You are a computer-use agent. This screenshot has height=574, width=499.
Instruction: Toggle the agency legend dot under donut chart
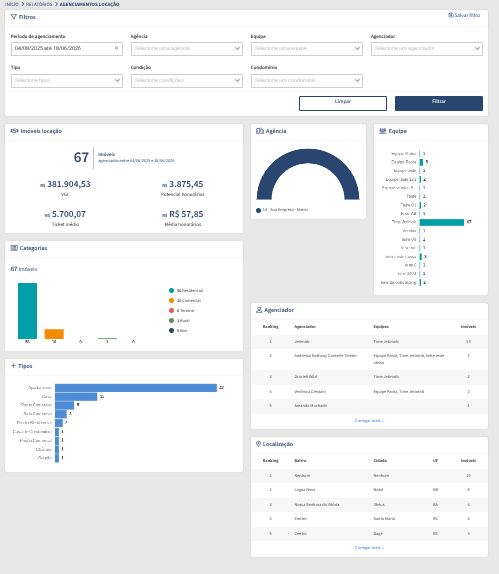tap(258, 210)
